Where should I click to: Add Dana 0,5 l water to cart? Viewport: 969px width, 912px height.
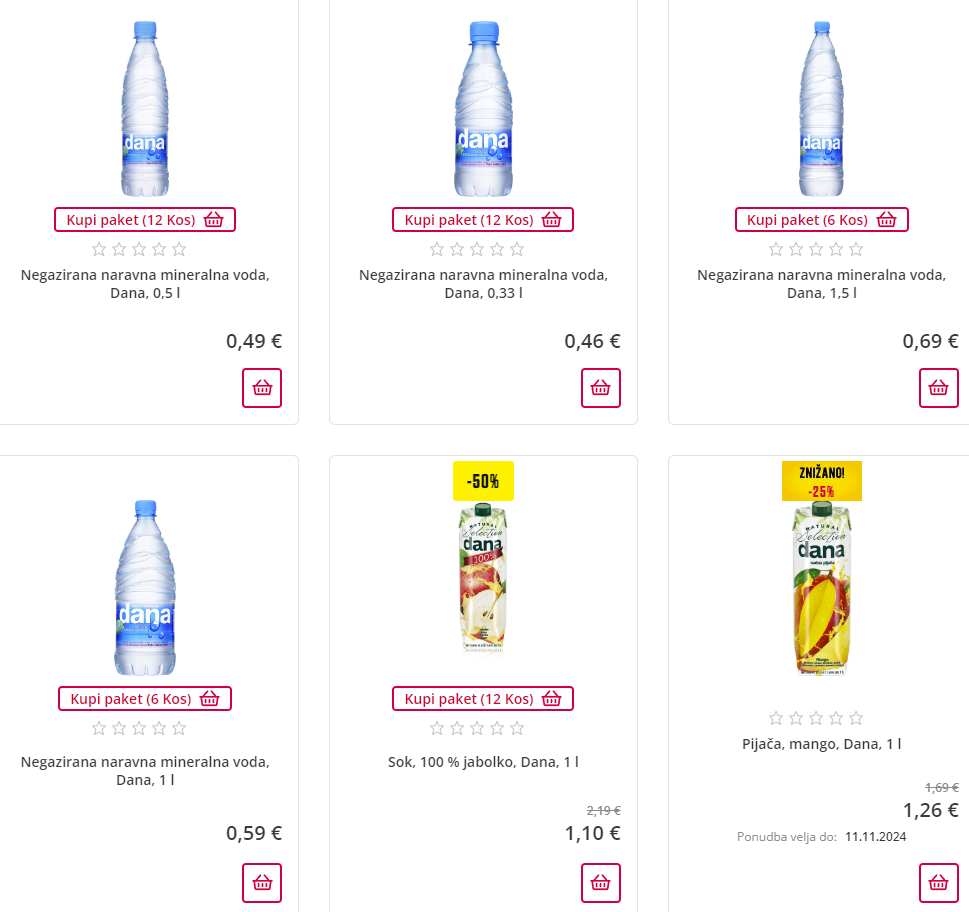[262, 388]
